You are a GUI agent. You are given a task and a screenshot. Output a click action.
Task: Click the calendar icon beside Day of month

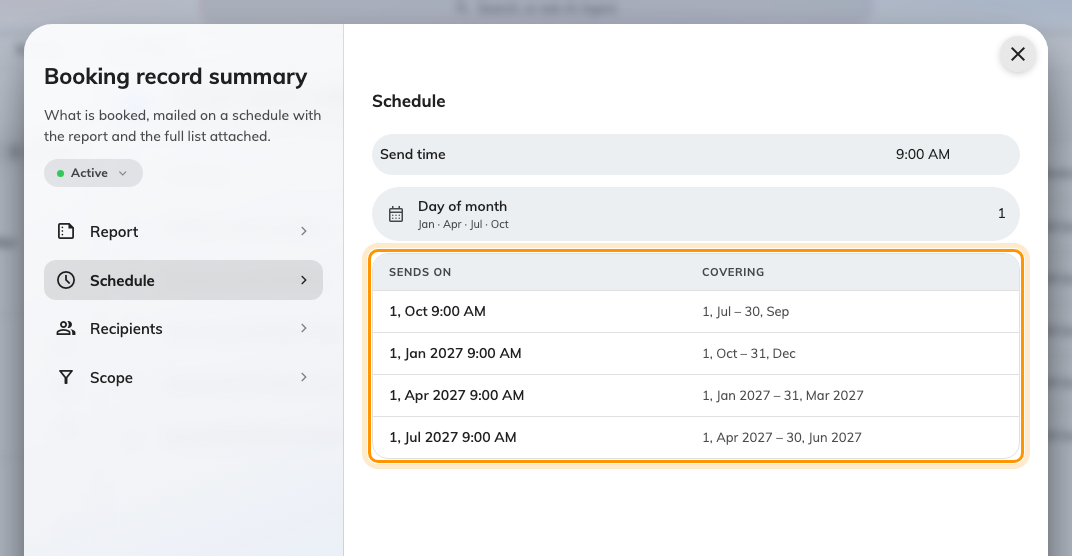396,214
